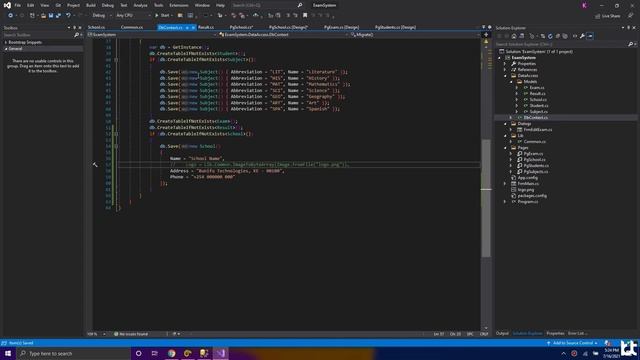Select FrmEditExam.cs in Solution Explorer
This screenshot has width=640, height=360.
pyautogui.click(x=538, y=130)
